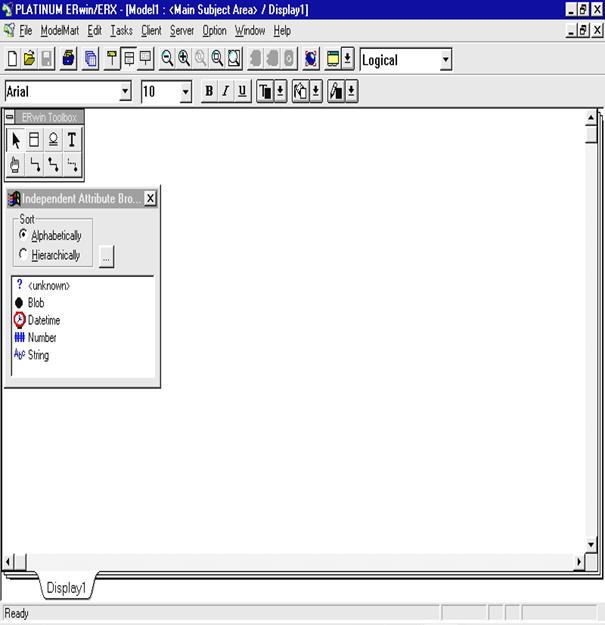Click the ellipsis button in attribute browser
605x625 pixels.
(106, 256)
